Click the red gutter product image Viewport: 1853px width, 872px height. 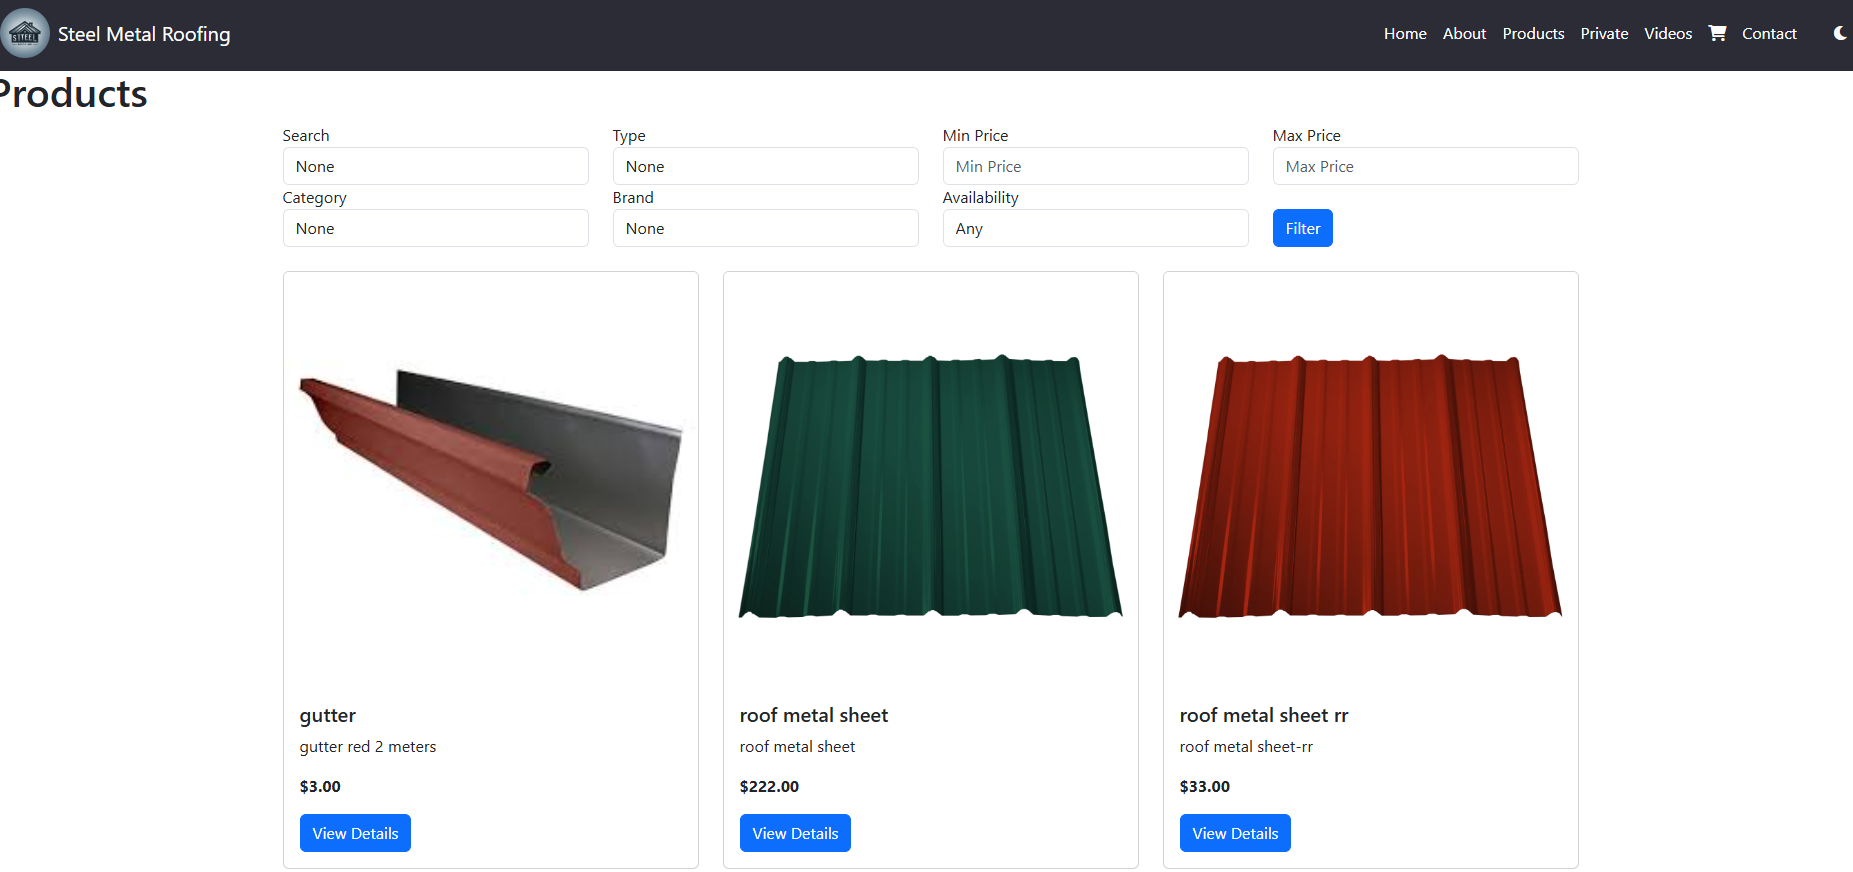tap(491, 480)
